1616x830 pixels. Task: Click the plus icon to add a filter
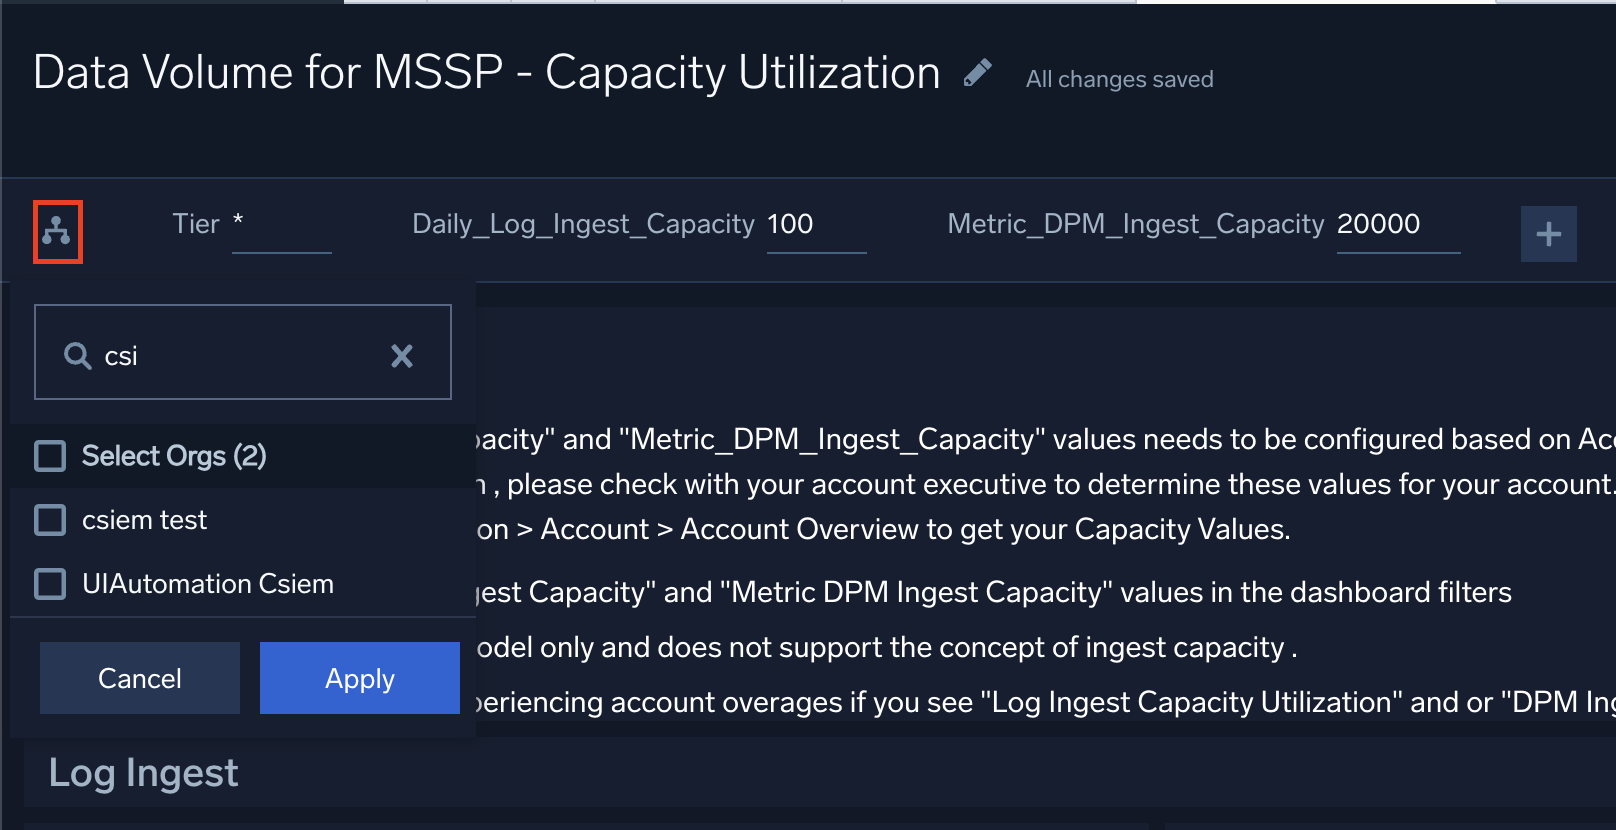1548,234
